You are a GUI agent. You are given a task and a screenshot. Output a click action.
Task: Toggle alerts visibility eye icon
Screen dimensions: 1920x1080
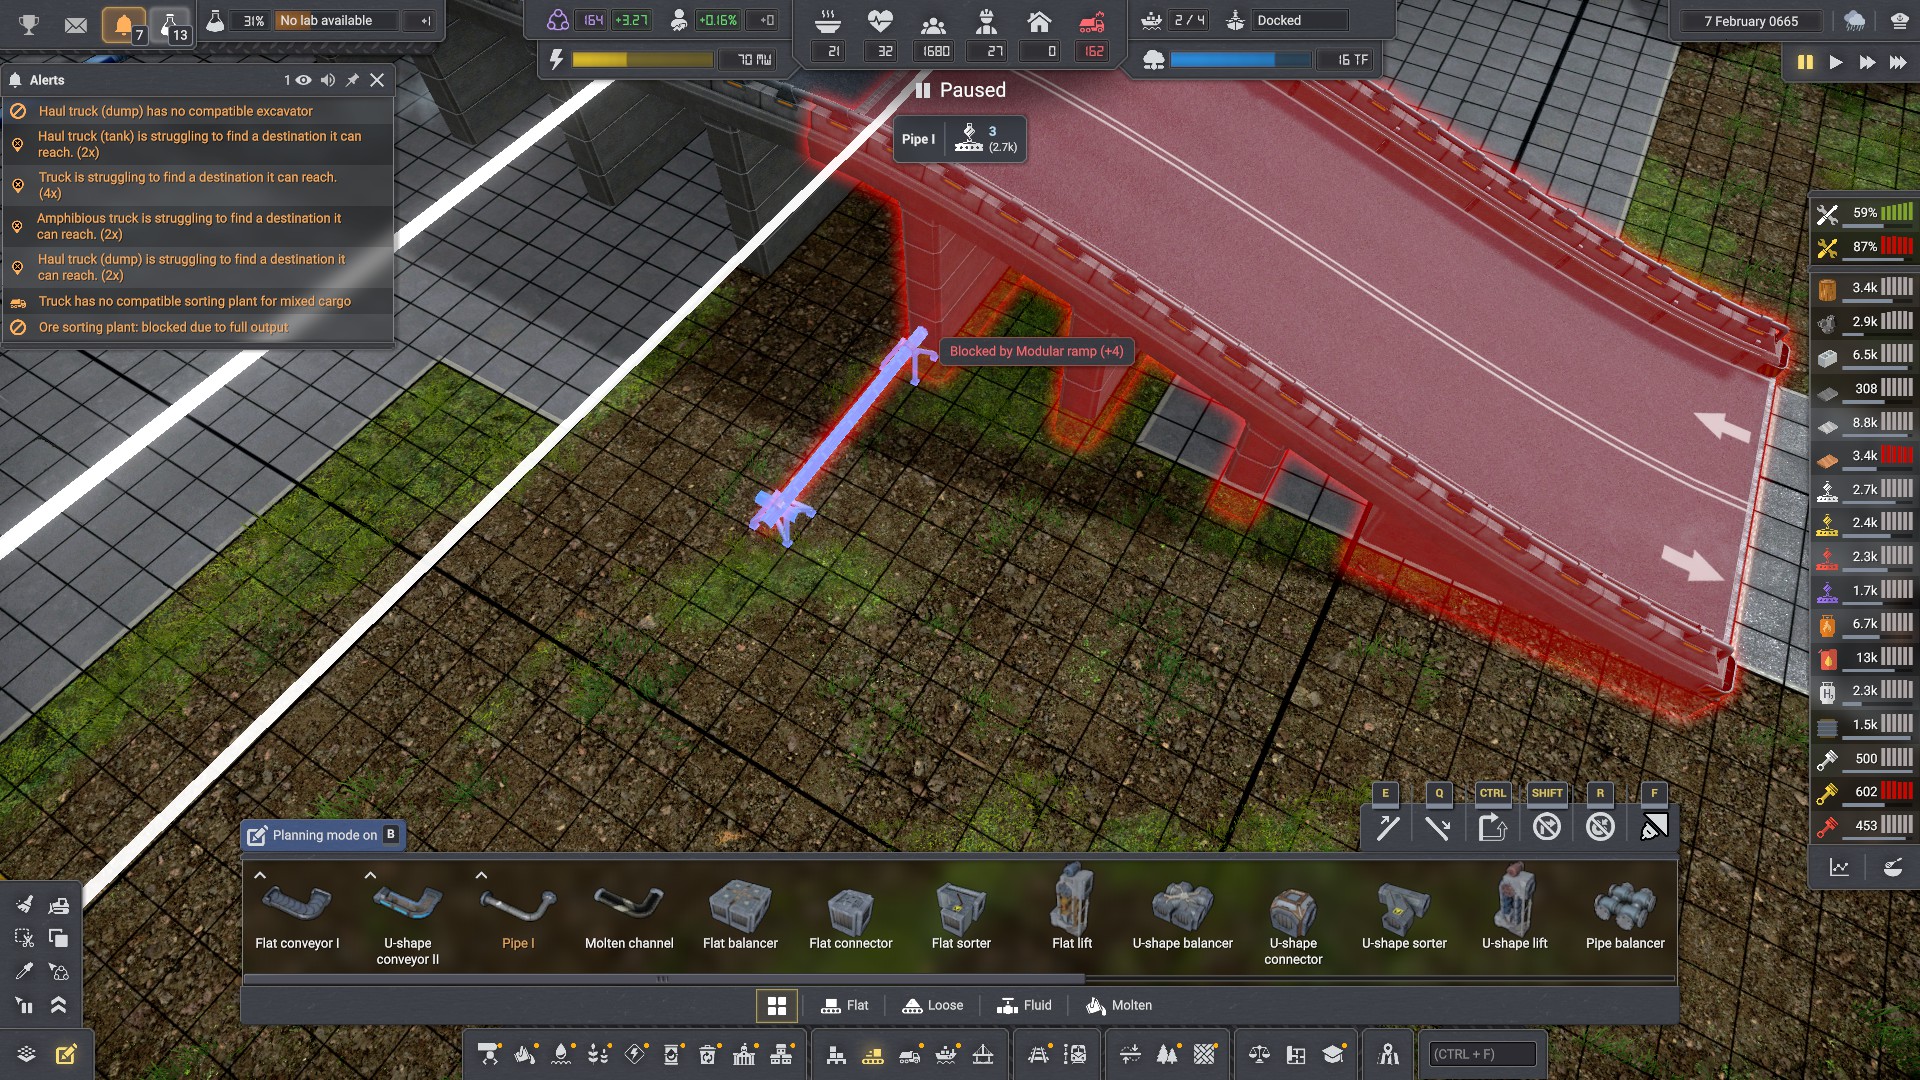303,80
